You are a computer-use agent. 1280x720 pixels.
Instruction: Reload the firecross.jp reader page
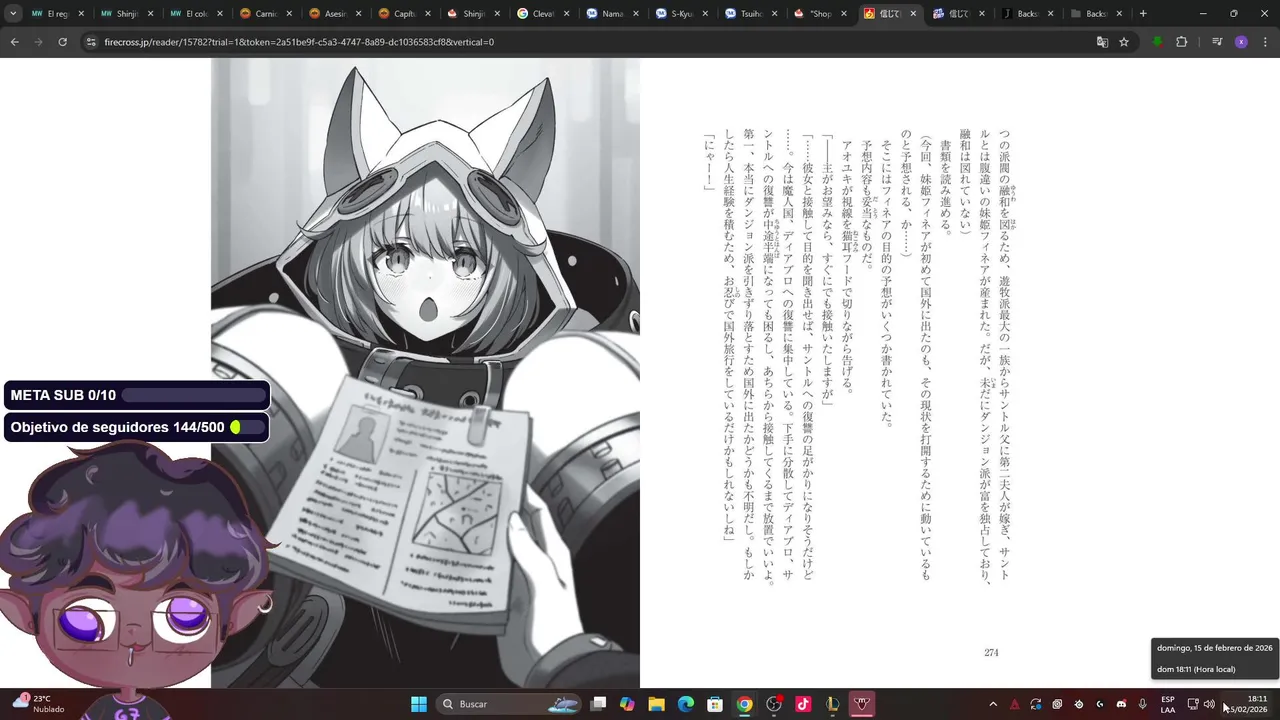coord(62,42)
